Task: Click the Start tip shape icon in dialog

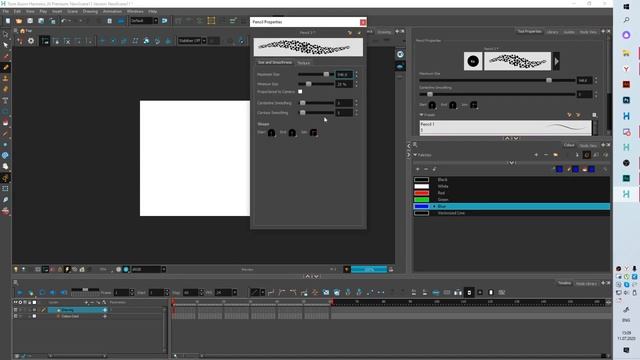Action: (271, 133)
